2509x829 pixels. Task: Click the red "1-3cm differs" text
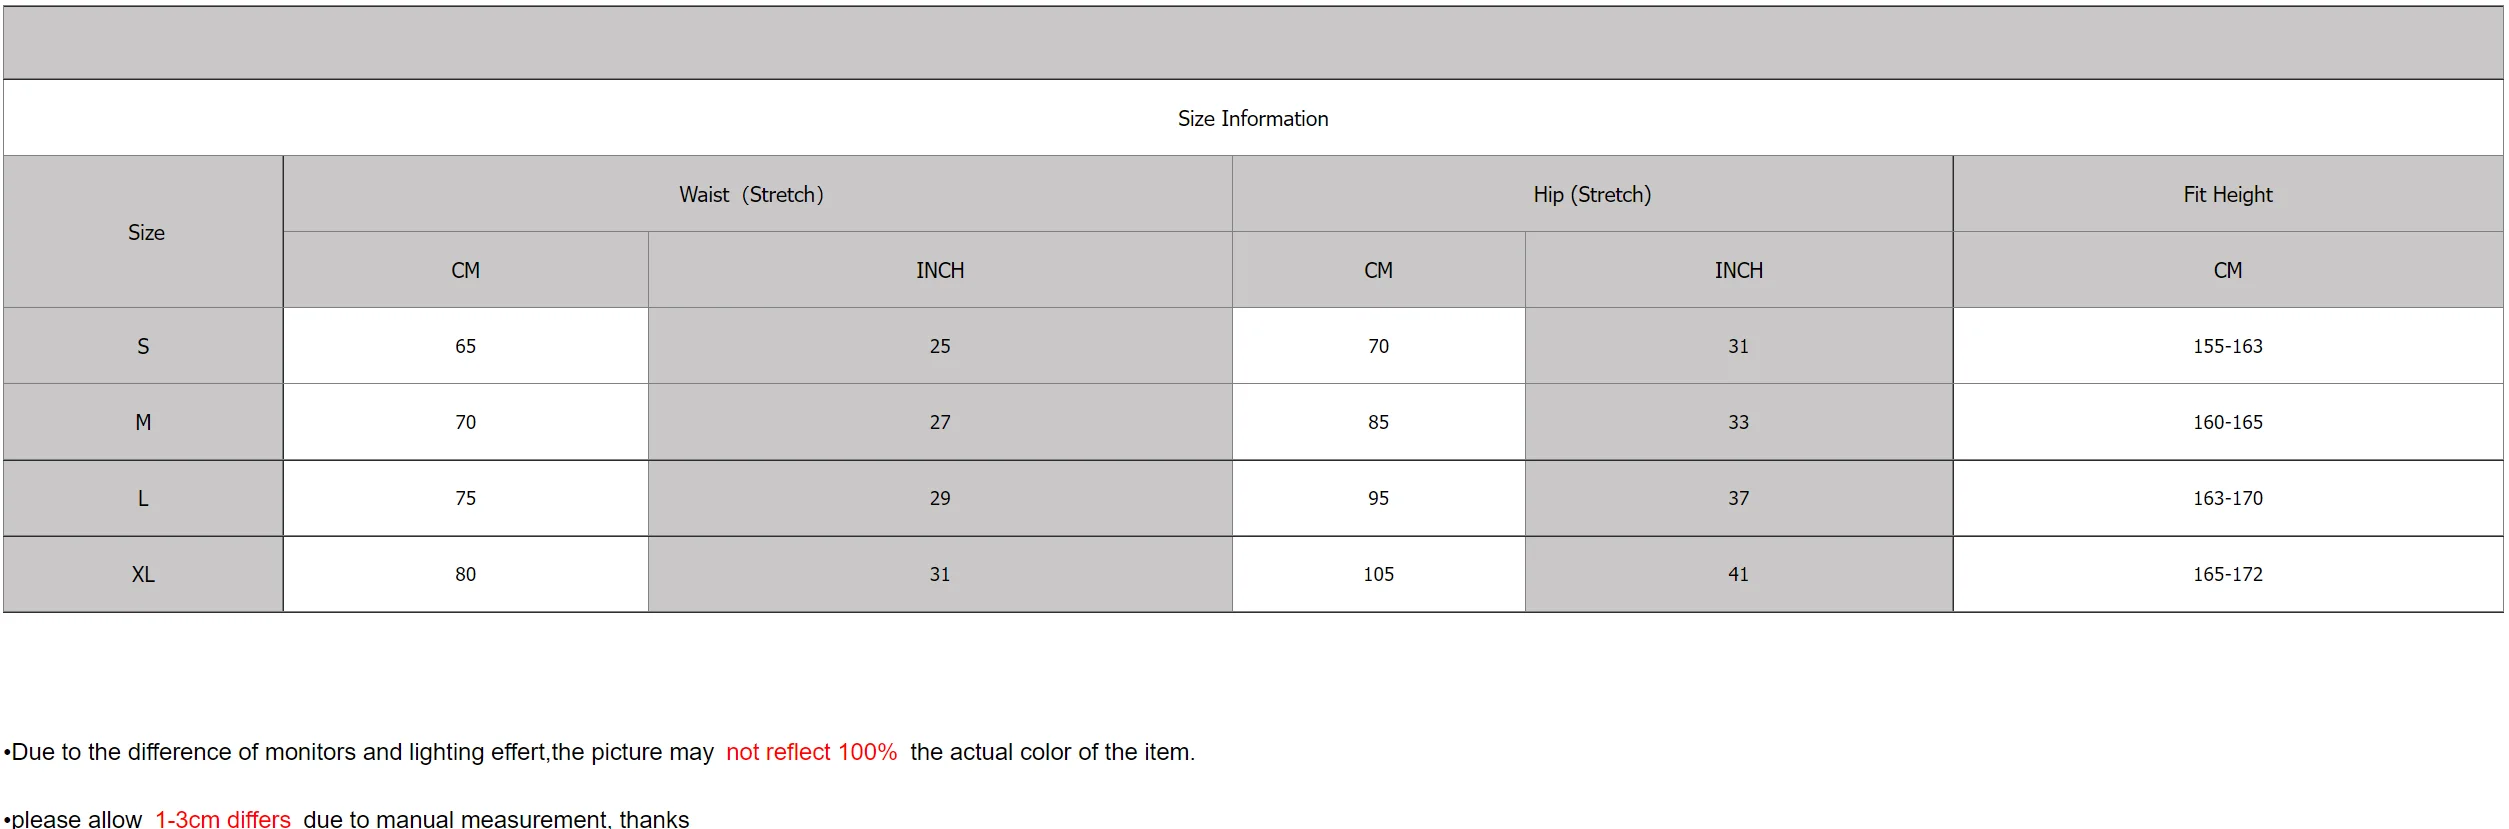click(x=222, y=819)
